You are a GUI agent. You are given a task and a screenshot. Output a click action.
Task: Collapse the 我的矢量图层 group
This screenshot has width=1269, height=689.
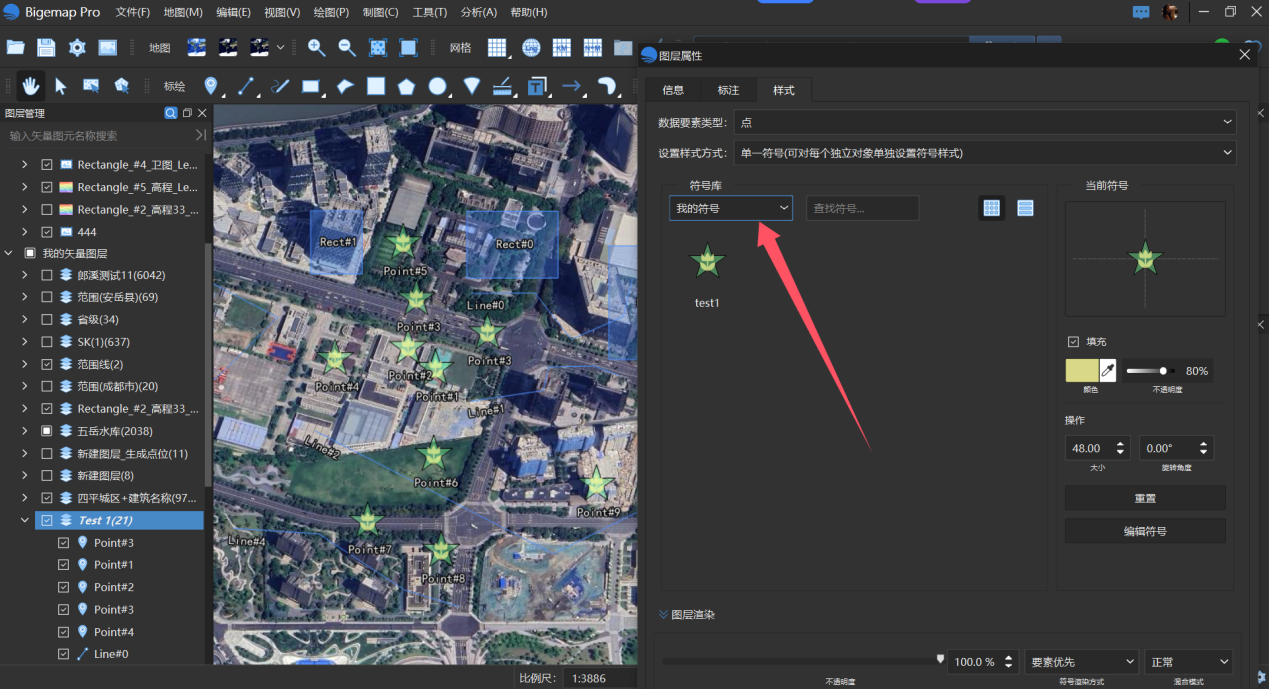point(9,254)
